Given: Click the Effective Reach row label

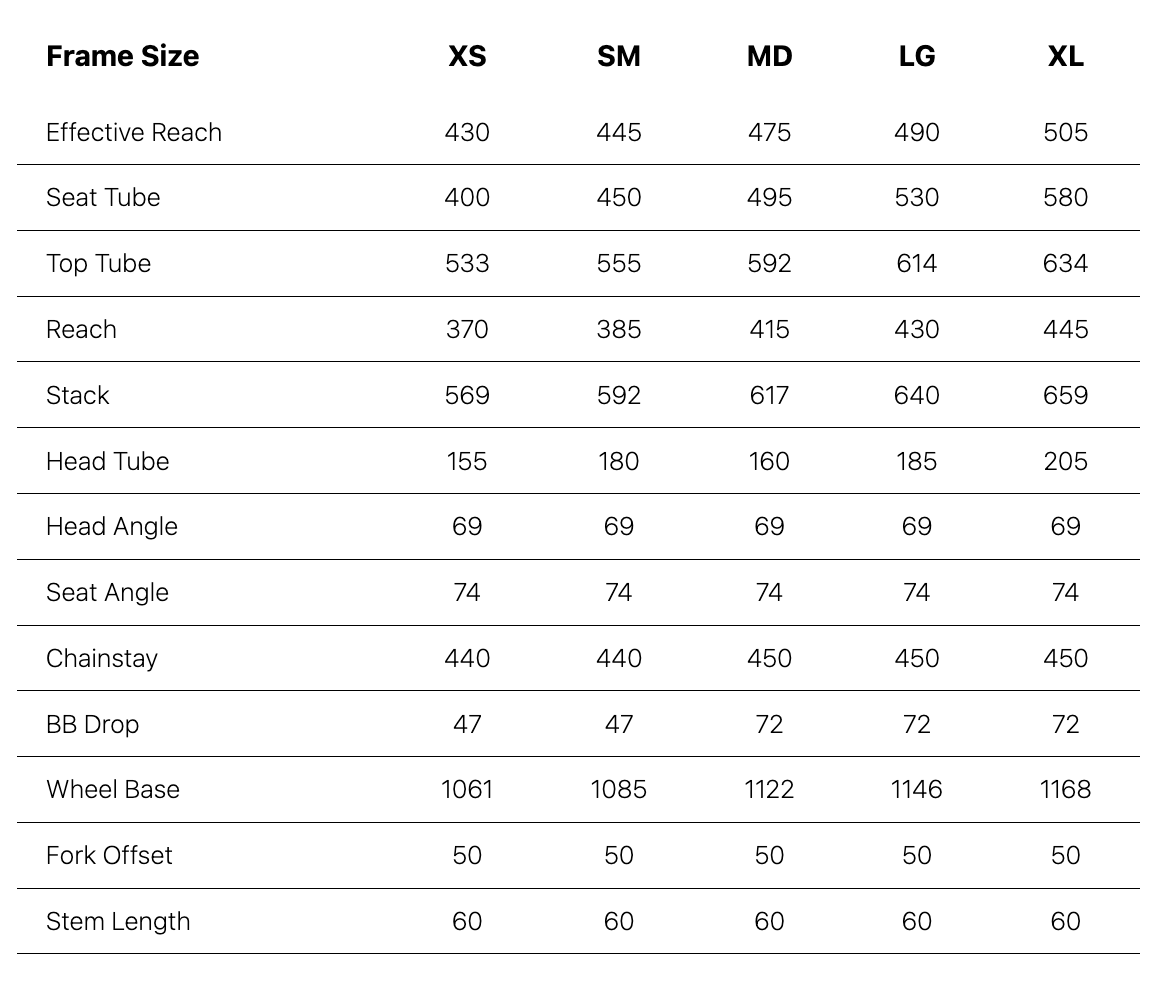Looking at the screenshot, I should (134, 132).
